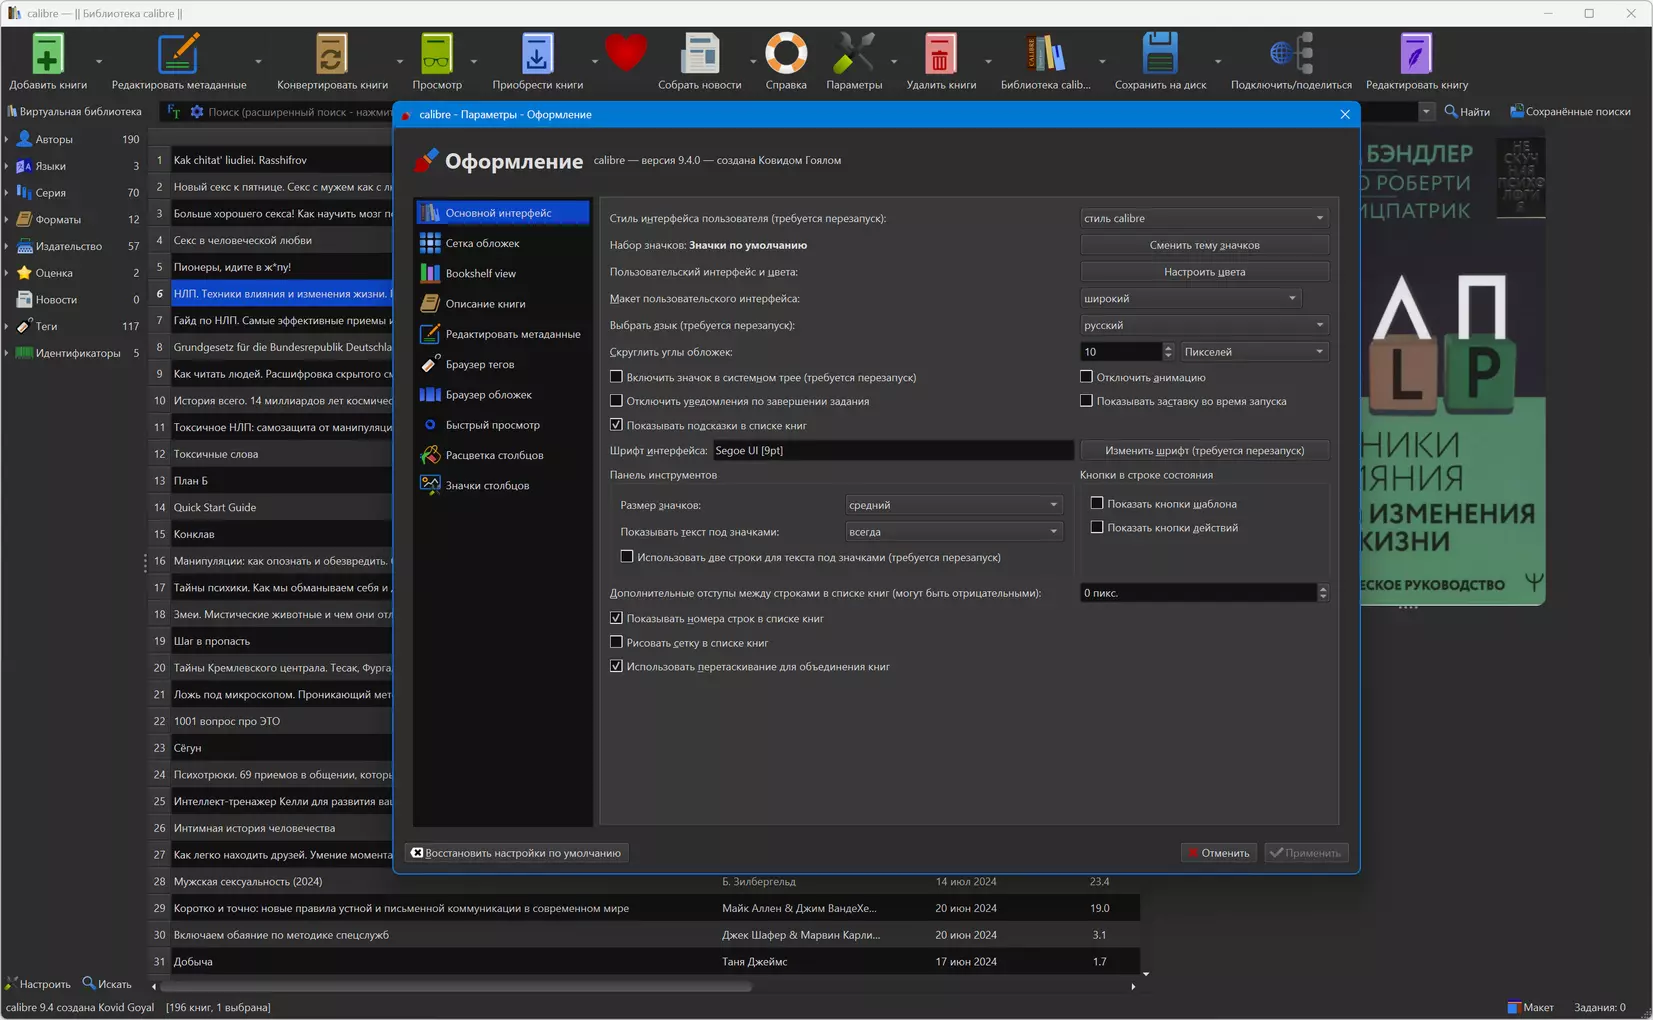
Task: Click the Help lifebuoy icon
Action: [x=785, y=55]
